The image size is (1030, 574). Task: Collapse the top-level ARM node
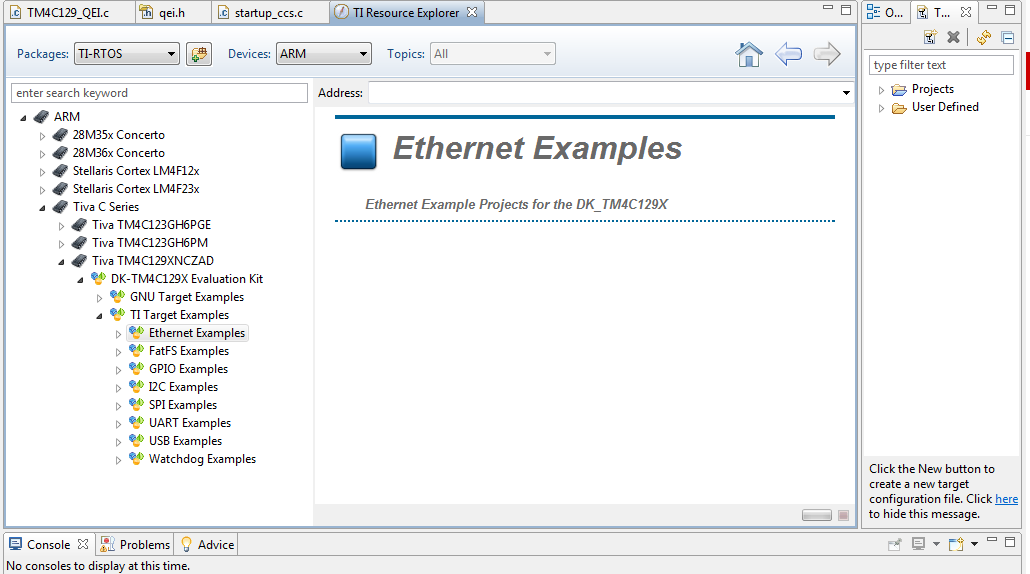coord(23,118)
